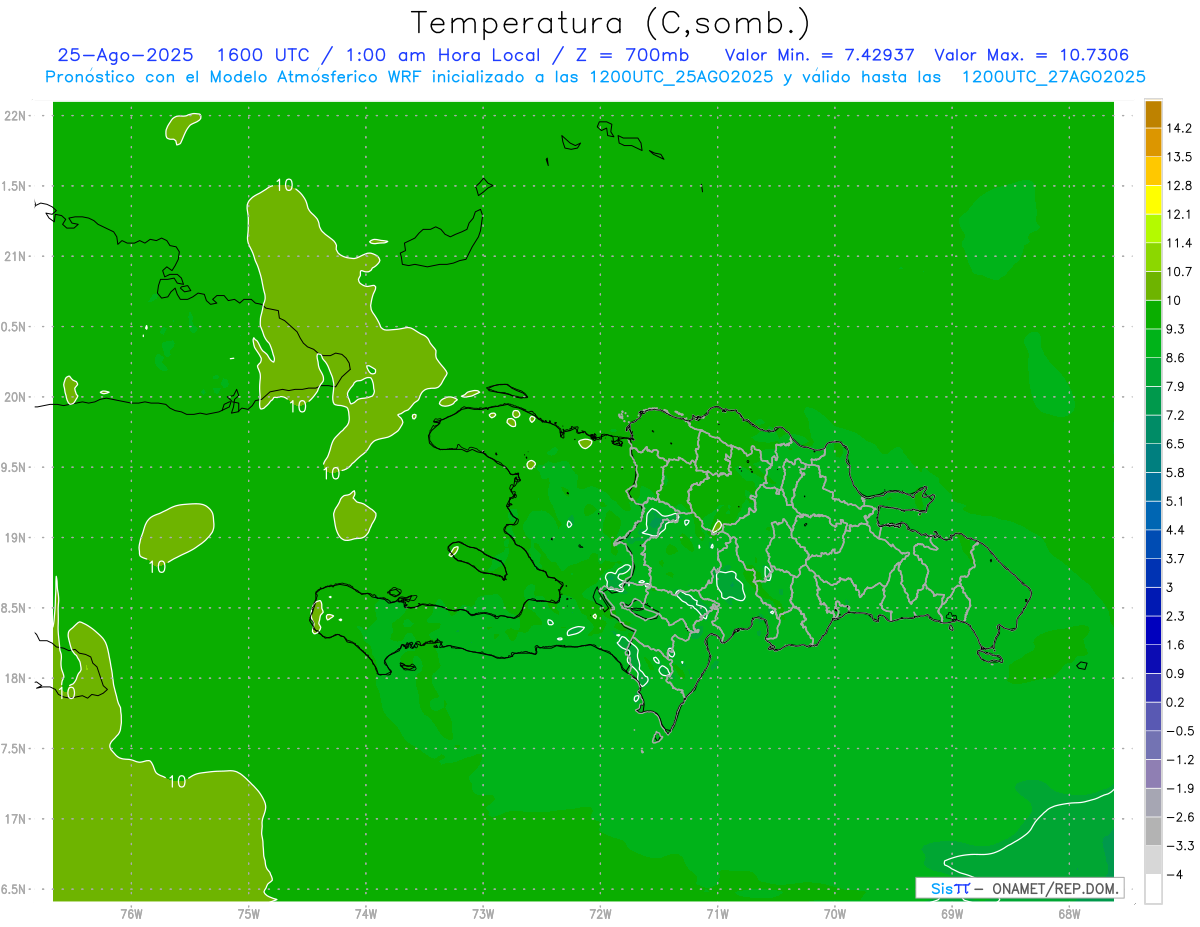Click the '70W' longitude axis label

(834, 913)
